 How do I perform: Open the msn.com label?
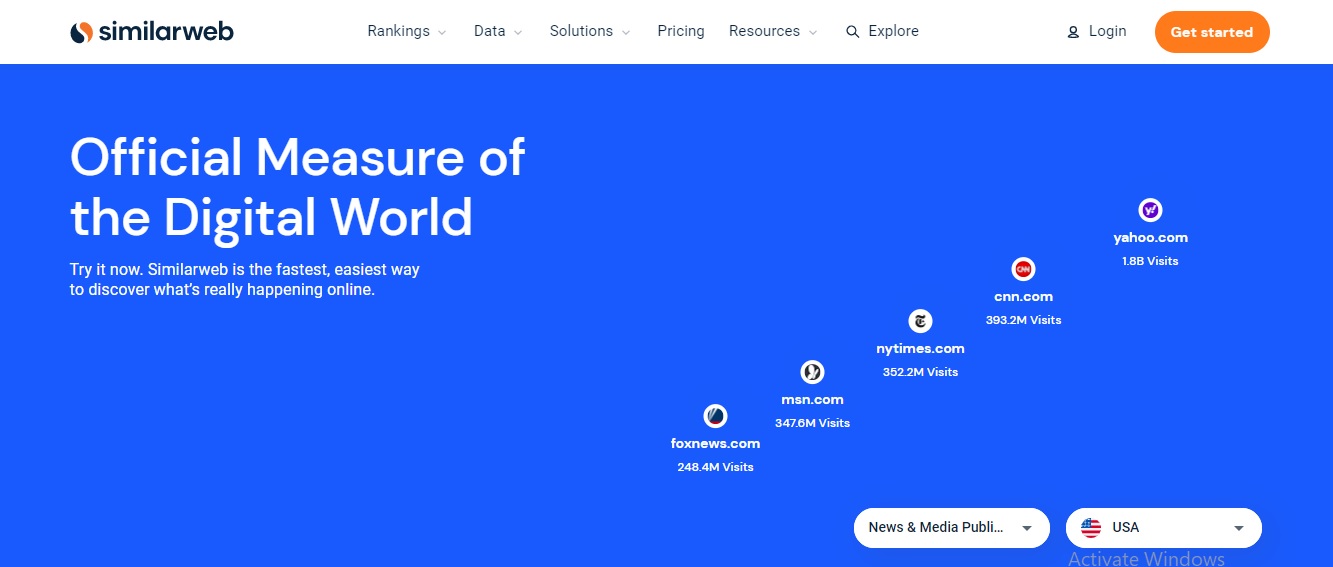coord(812,400)
